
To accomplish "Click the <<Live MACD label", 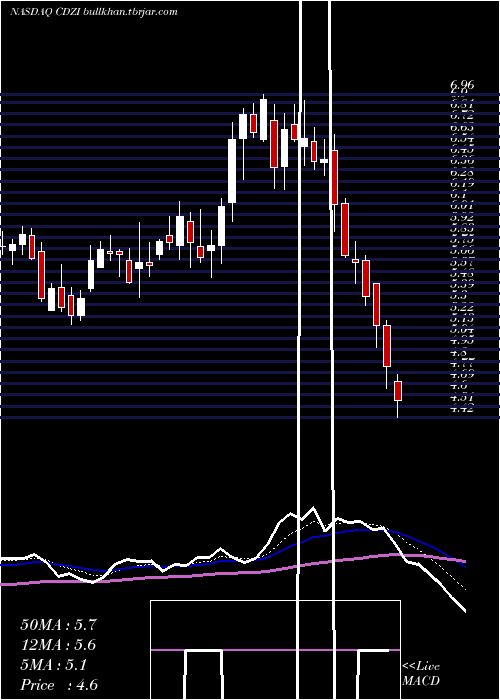I will (421, 673).
